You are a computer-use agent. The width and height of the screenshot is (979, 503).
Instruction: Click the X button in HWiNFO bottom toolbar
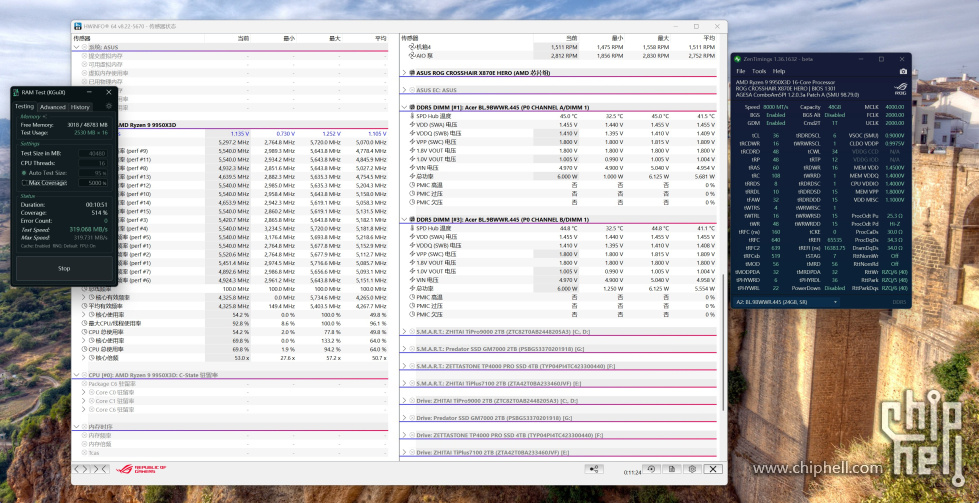click(x=713, y=469)
